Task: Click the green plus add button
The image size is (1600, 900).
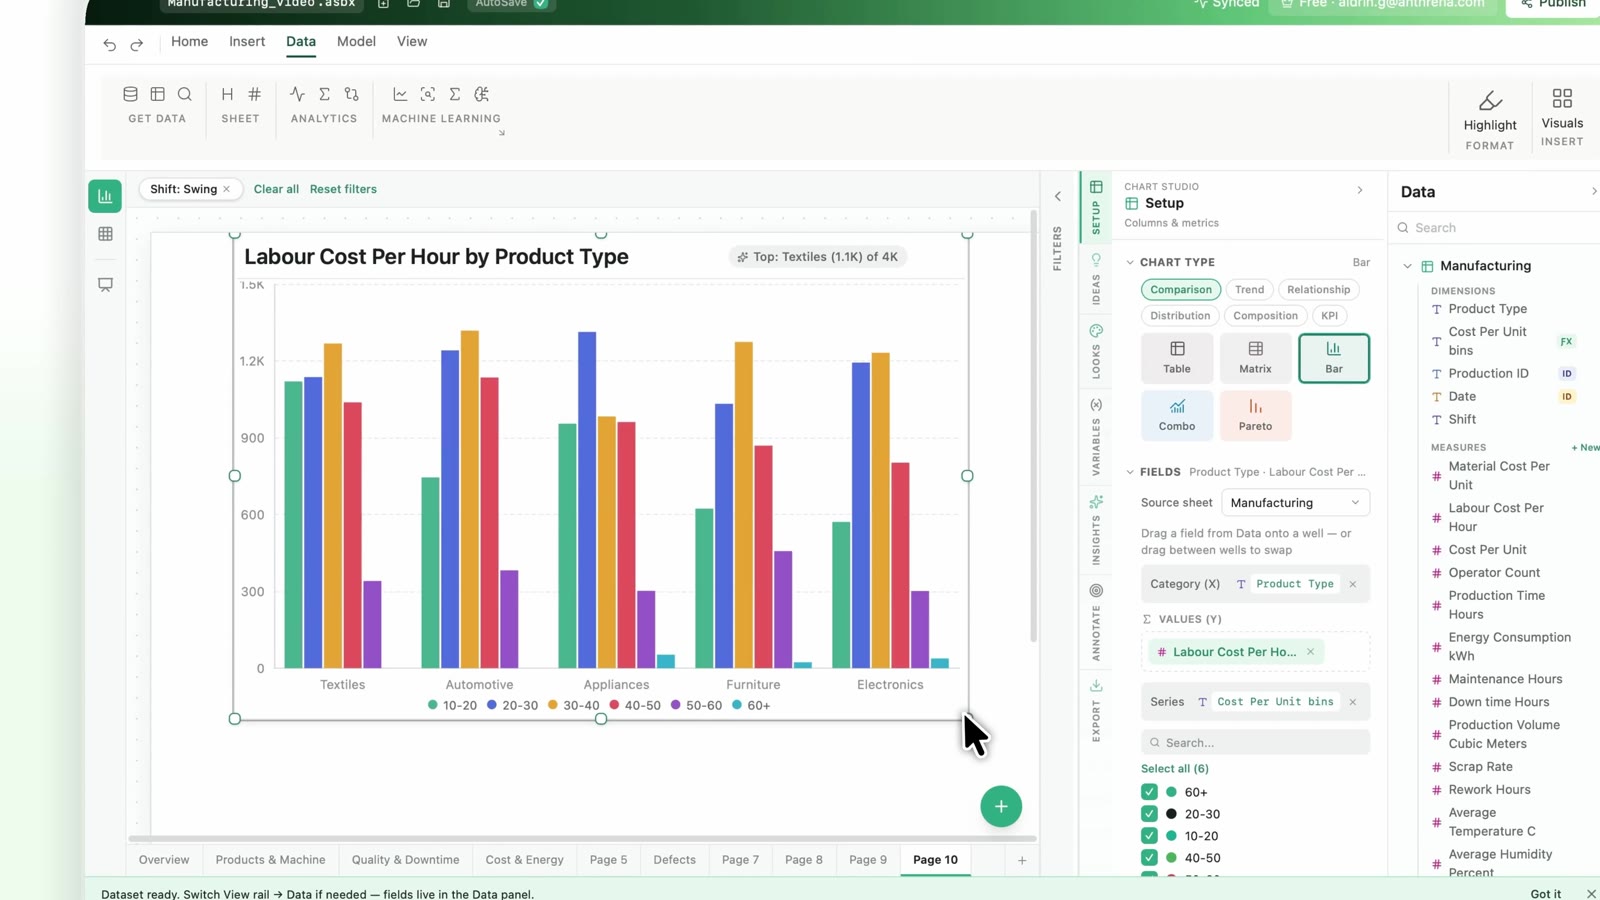Action: click(1001, 806)
